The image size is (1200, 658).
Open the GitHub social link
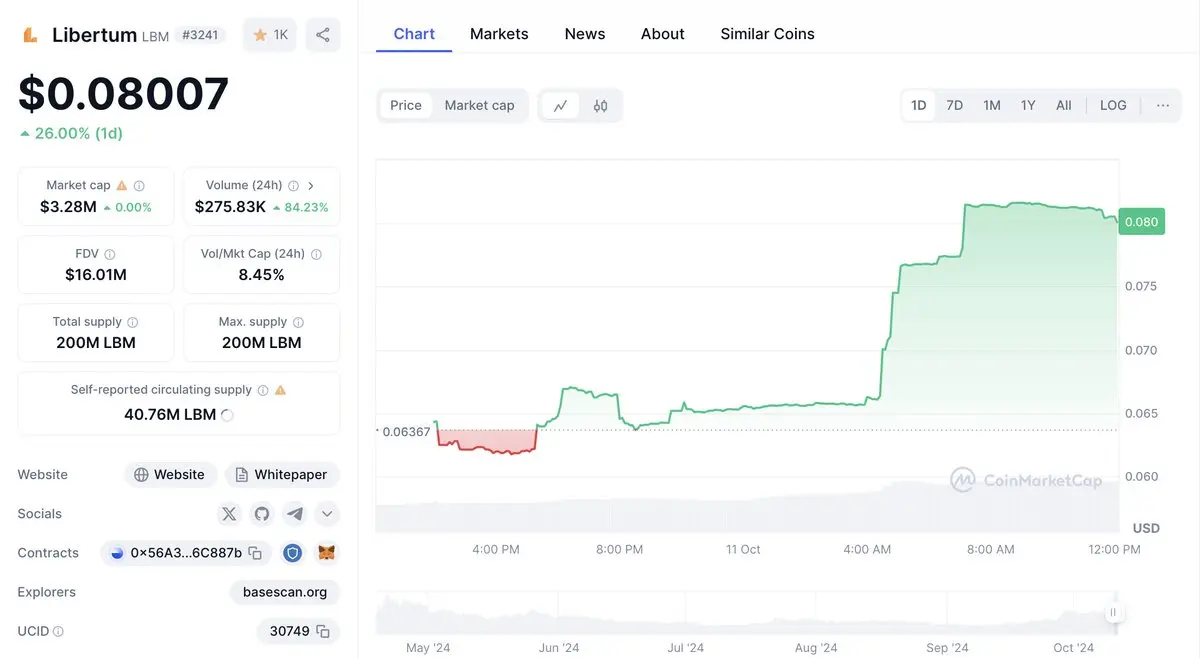tap(262, 514)
